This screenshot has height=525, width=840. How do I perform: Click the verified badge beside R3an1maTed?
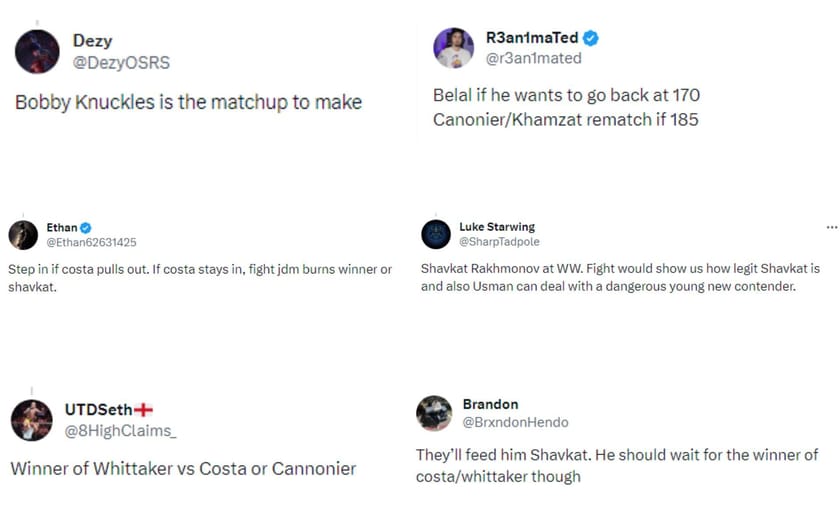pyautogui.click(x=591, y=38)
